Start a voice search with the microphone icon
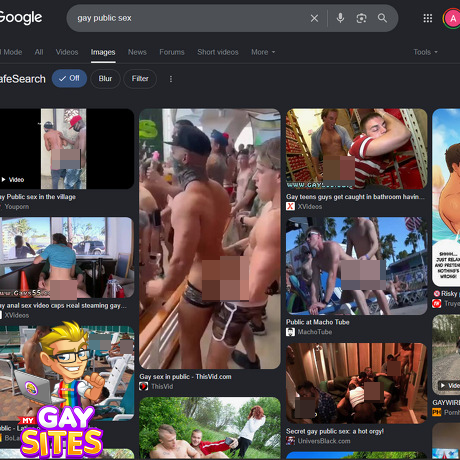The image size is (460, 460). point(340,18)
